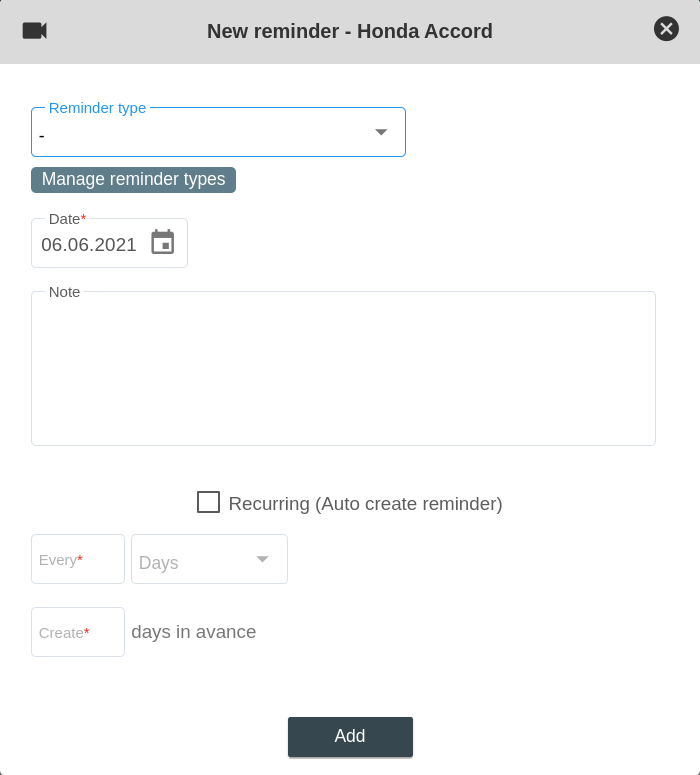This screenshot has width=700, height=775.
Task: Open the calendar picker icon beside the date
Action: [162, 243]
